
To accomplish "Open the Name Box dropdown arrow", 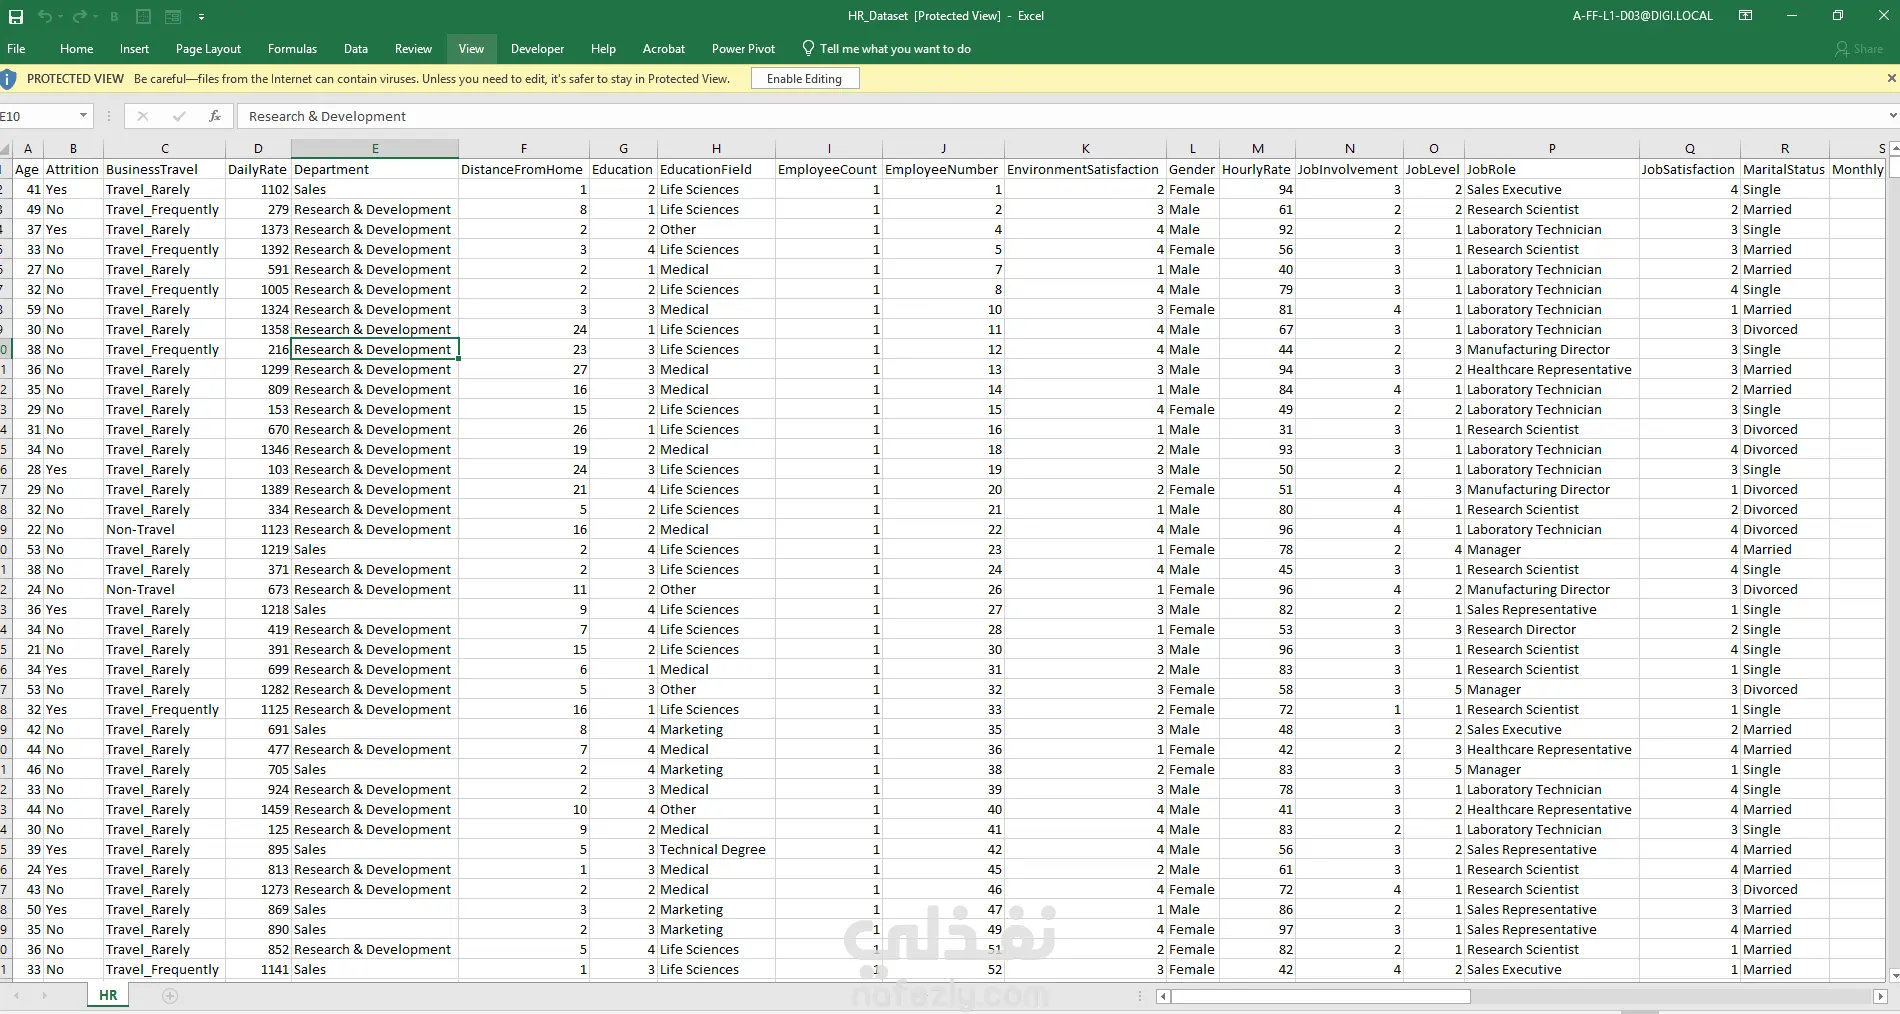I will 83,116.
